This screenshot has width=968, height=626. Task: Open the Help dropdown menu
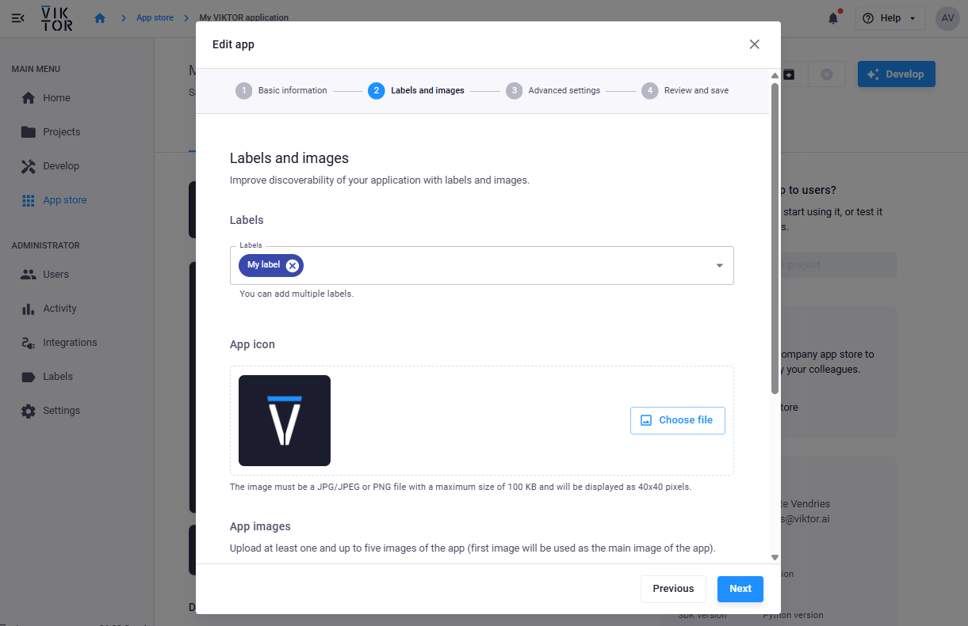pyautogui.click(x=889, y=18)
